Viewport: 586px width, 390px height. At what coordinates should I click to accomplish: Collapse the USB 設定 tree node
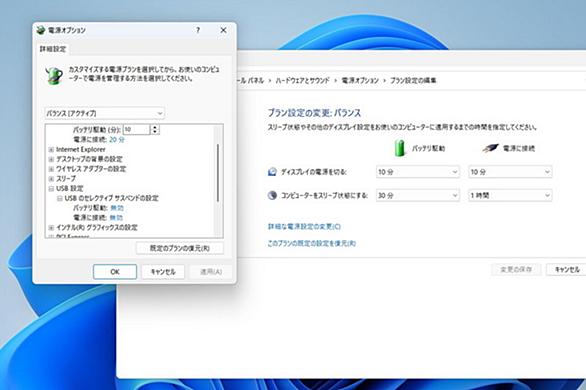[51, 188]
